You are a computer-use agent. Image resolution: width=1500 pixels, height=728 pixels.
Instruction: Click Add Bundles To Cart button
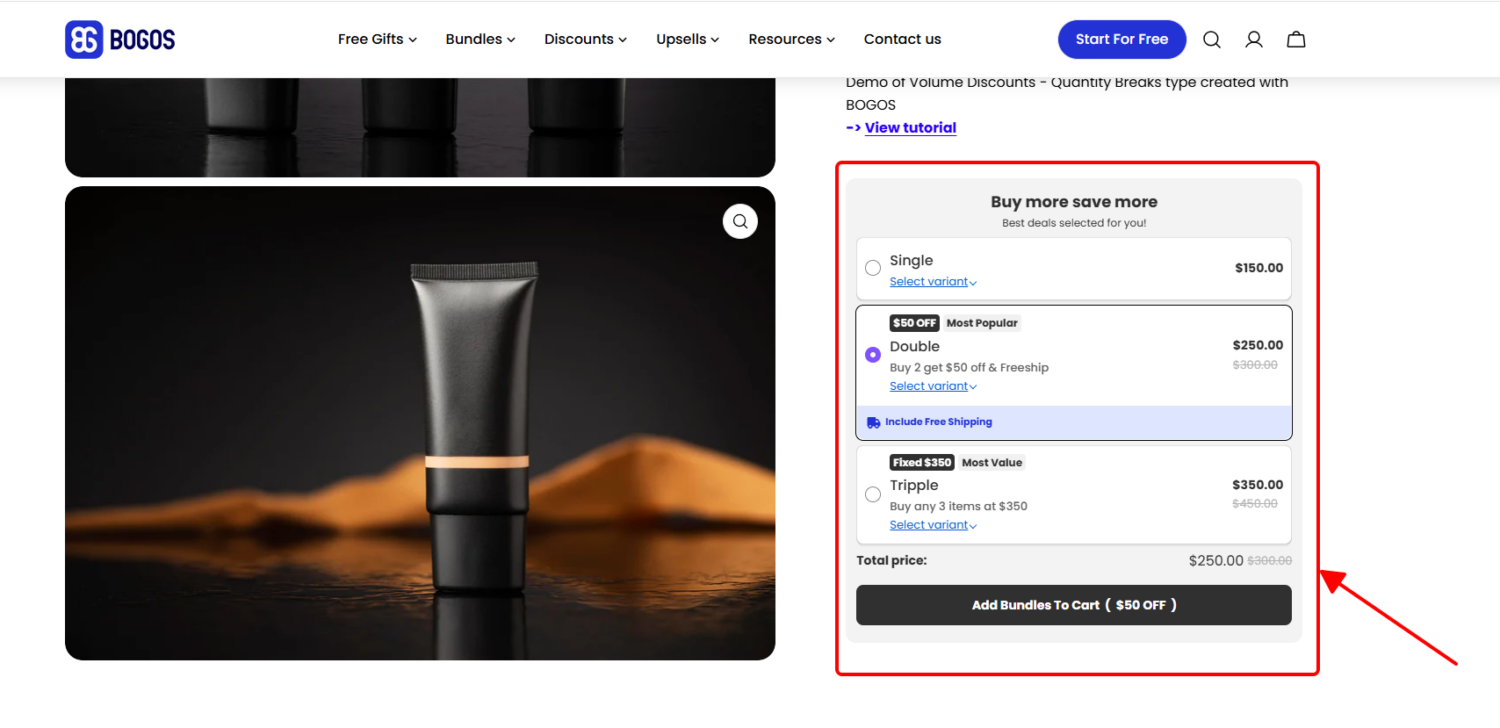coord(1073,605)
